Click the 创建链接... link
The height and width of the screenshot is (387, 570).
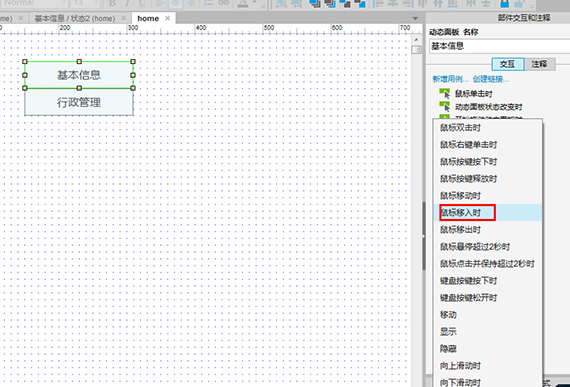[491, 79]
